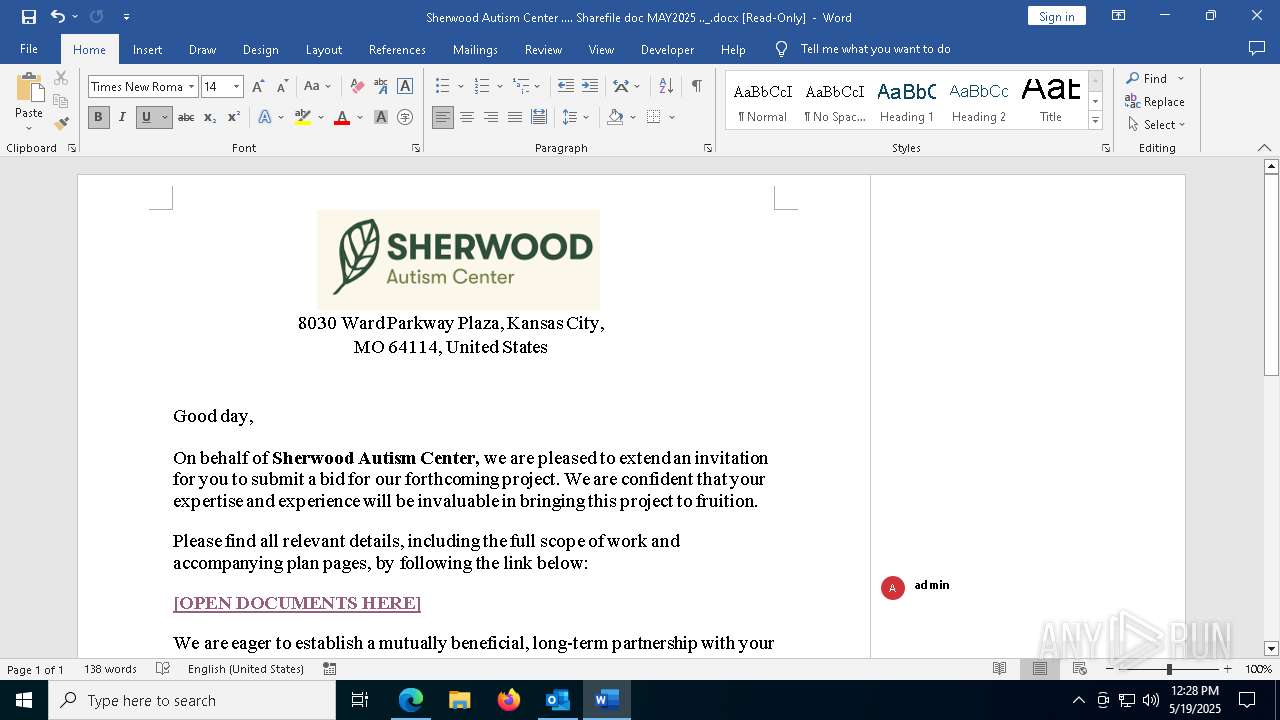
Task: Toggle Print Layout view in status bar
Action: [1040, 669]
